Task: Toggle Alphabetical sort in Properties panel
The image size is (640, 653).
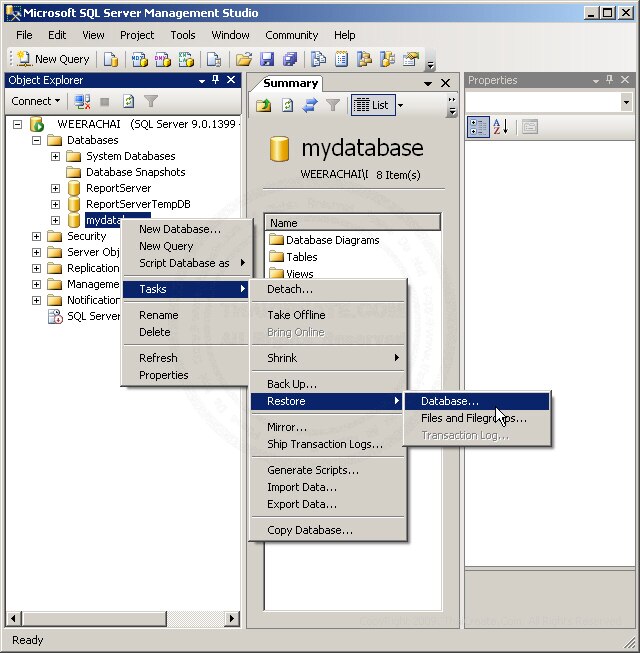Action: coord(501,127)
